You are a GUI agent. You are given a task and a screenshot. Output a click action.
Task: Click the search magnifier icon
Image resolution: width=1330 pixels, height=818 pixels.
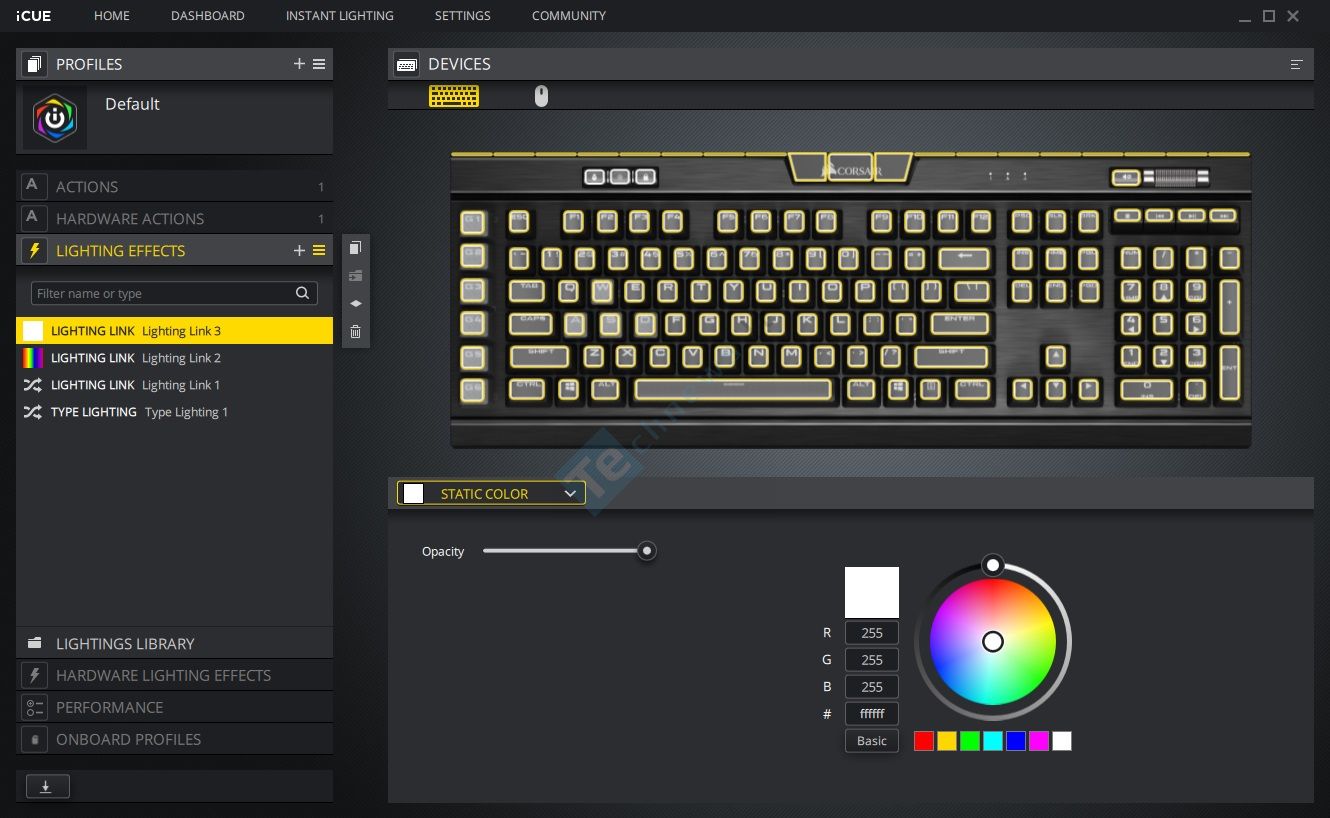point(302,293)
